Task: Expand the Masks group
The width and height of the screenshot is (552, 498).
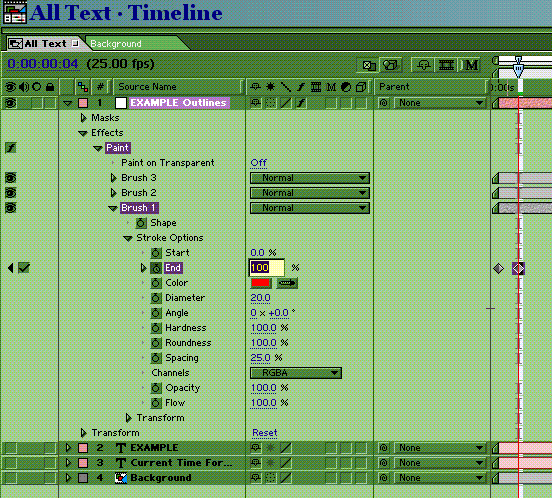Action: [x=83, y=118]
